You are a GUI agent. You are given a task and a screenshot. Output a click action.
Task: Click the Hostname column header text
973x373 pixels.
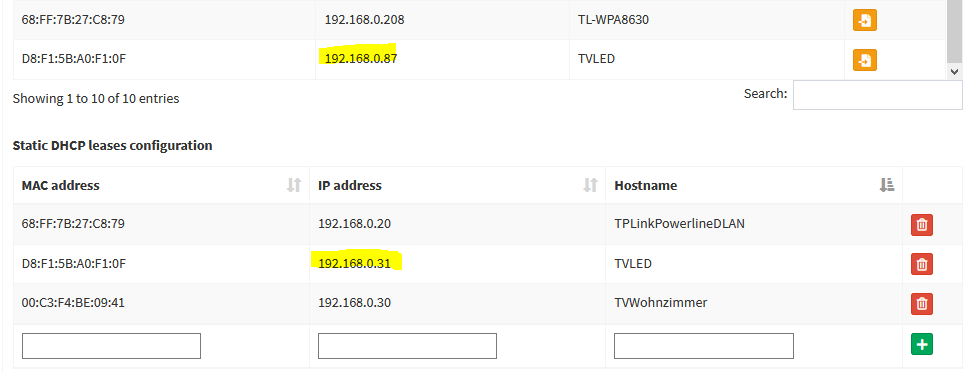[x=645, y=186]
